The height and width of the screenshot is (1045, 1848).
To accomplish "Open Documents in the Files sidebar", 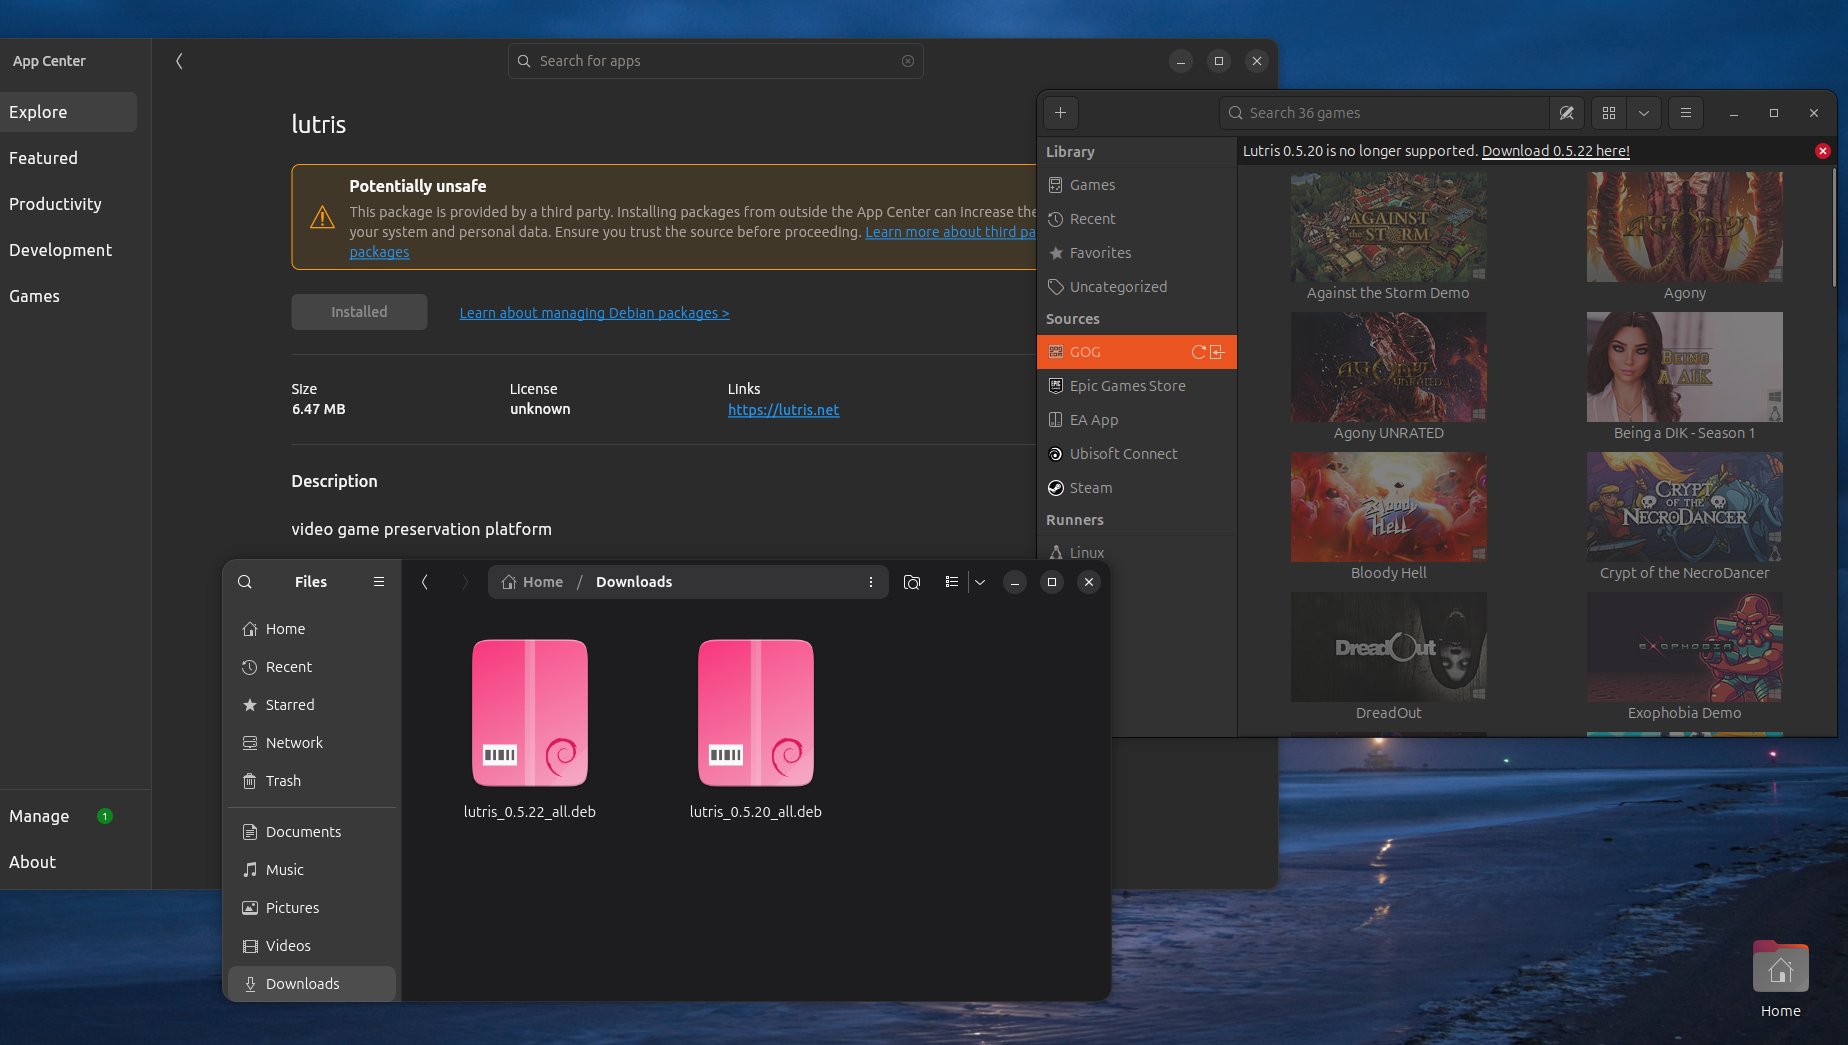I will click(312, 832).
